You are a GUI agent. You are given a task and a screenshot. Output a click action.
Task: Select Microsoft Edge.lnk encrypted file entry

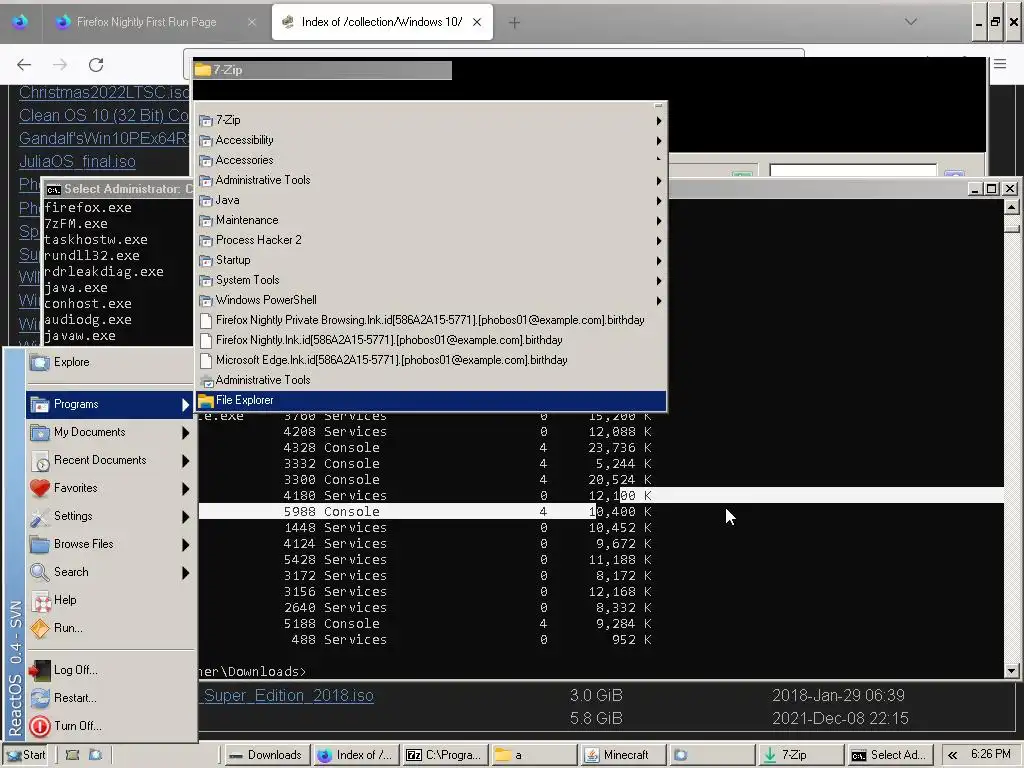coord(431,360)
